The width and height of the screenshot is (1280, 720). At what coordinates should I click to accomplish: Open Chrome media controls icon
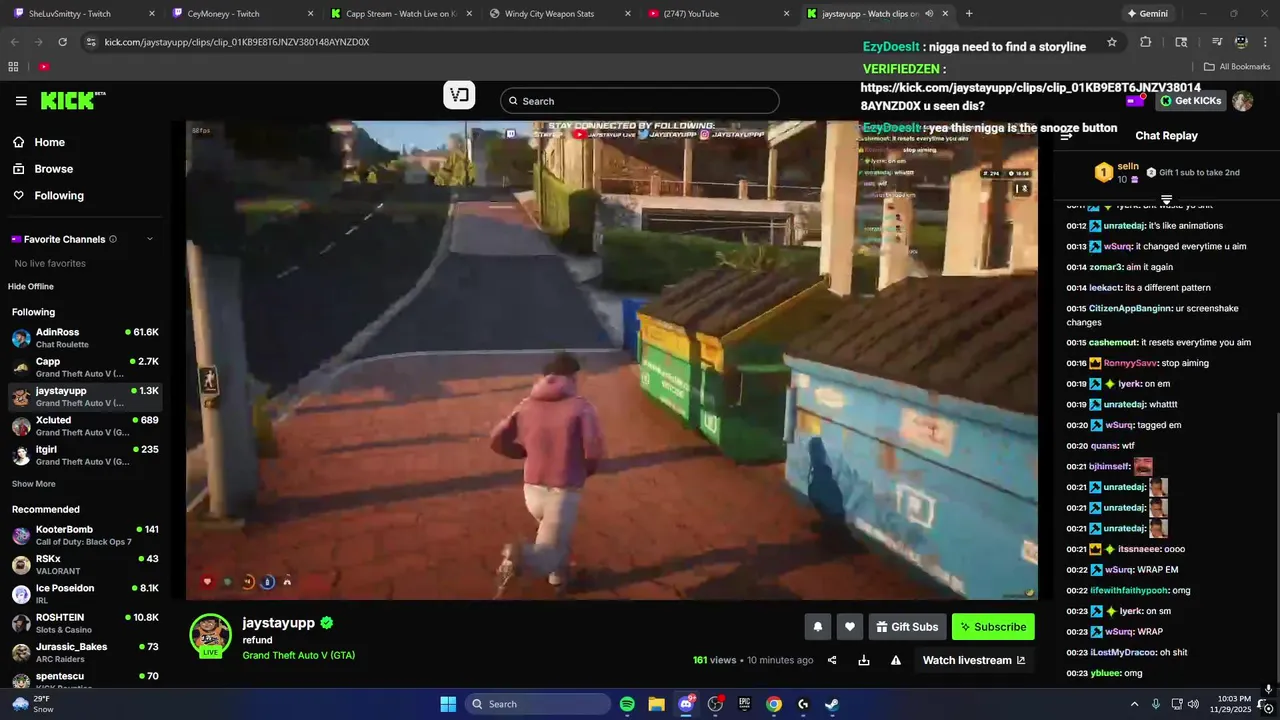point(1216,42)
